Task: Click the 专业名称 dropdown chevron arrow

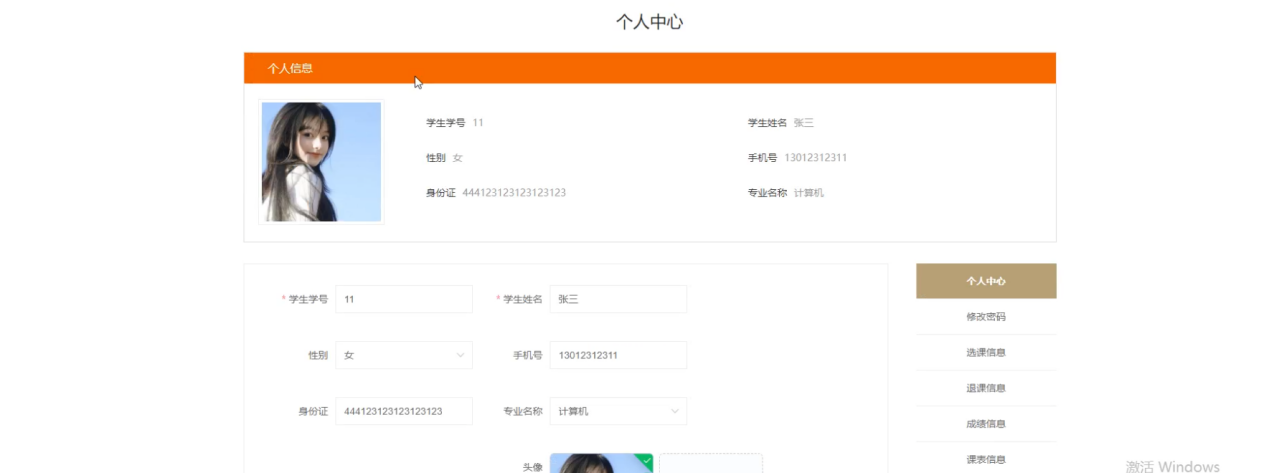Action: pyautogui.click(x=674, y=411)
